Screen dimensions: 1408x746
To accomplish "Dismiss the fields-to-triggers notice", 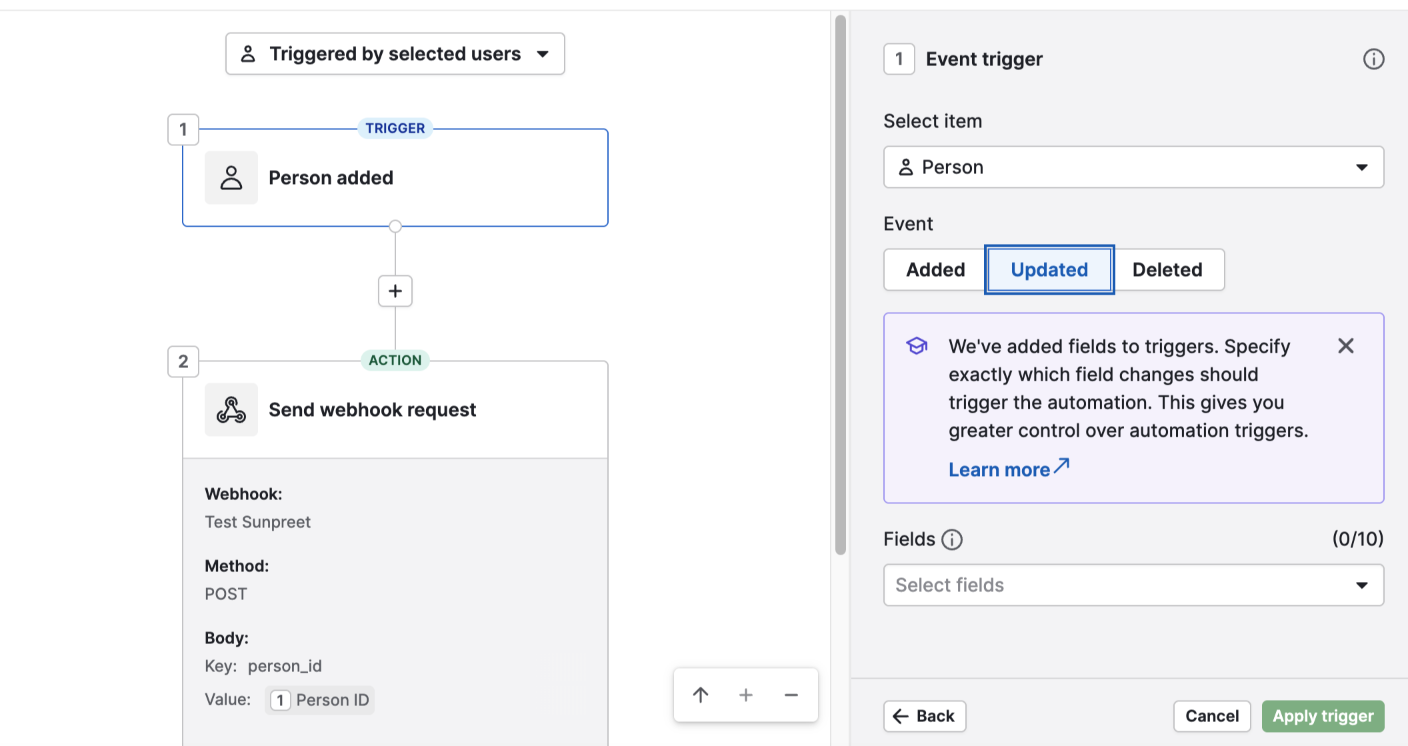I will (x=1346, y=346).
